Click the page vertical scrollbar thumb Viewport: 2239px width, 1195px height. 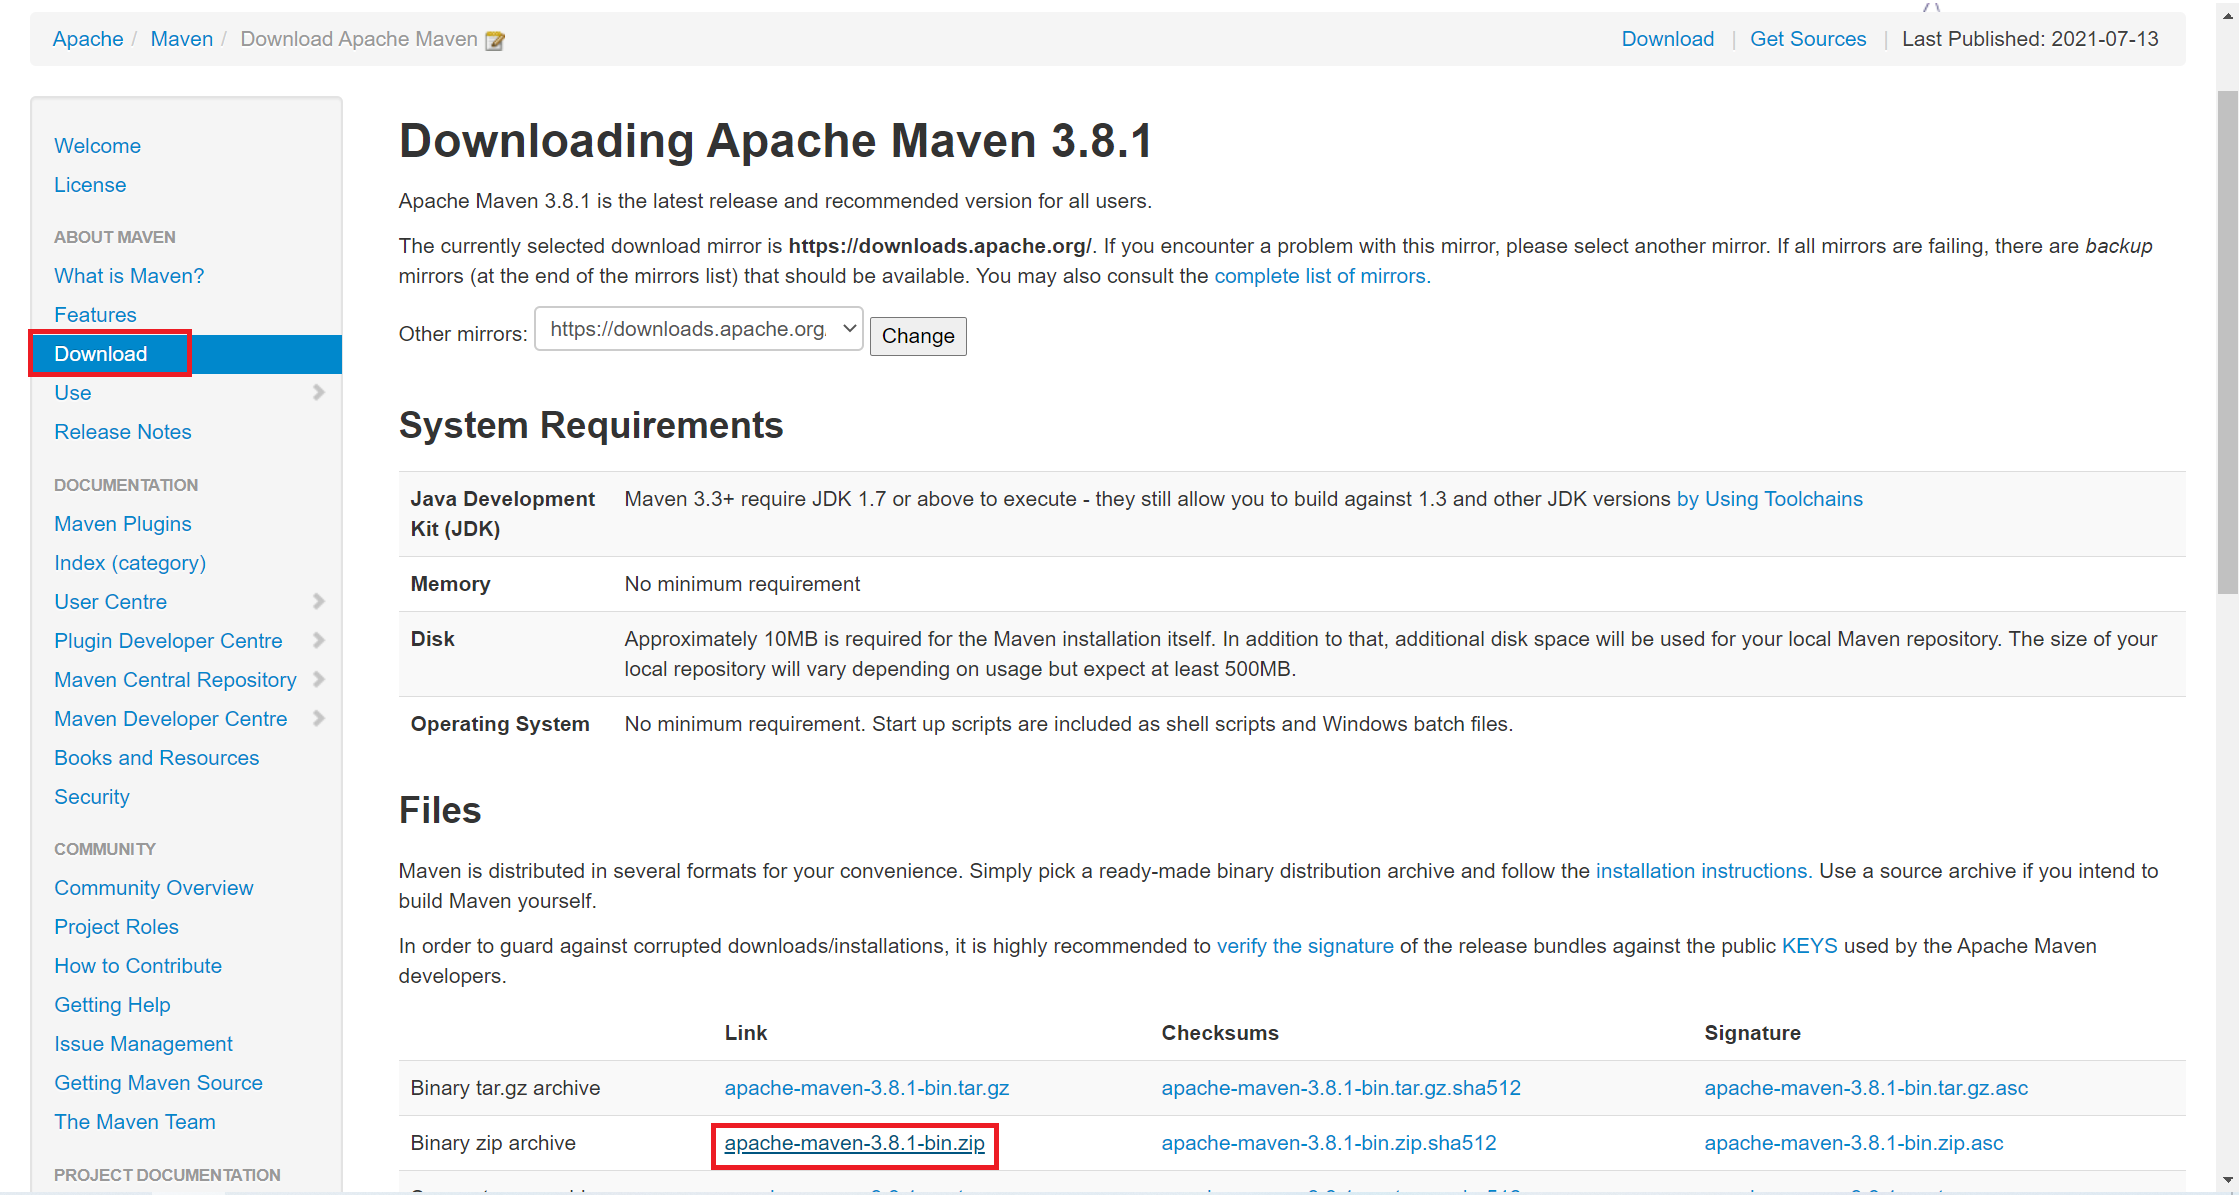click(x=2227, y=340)
